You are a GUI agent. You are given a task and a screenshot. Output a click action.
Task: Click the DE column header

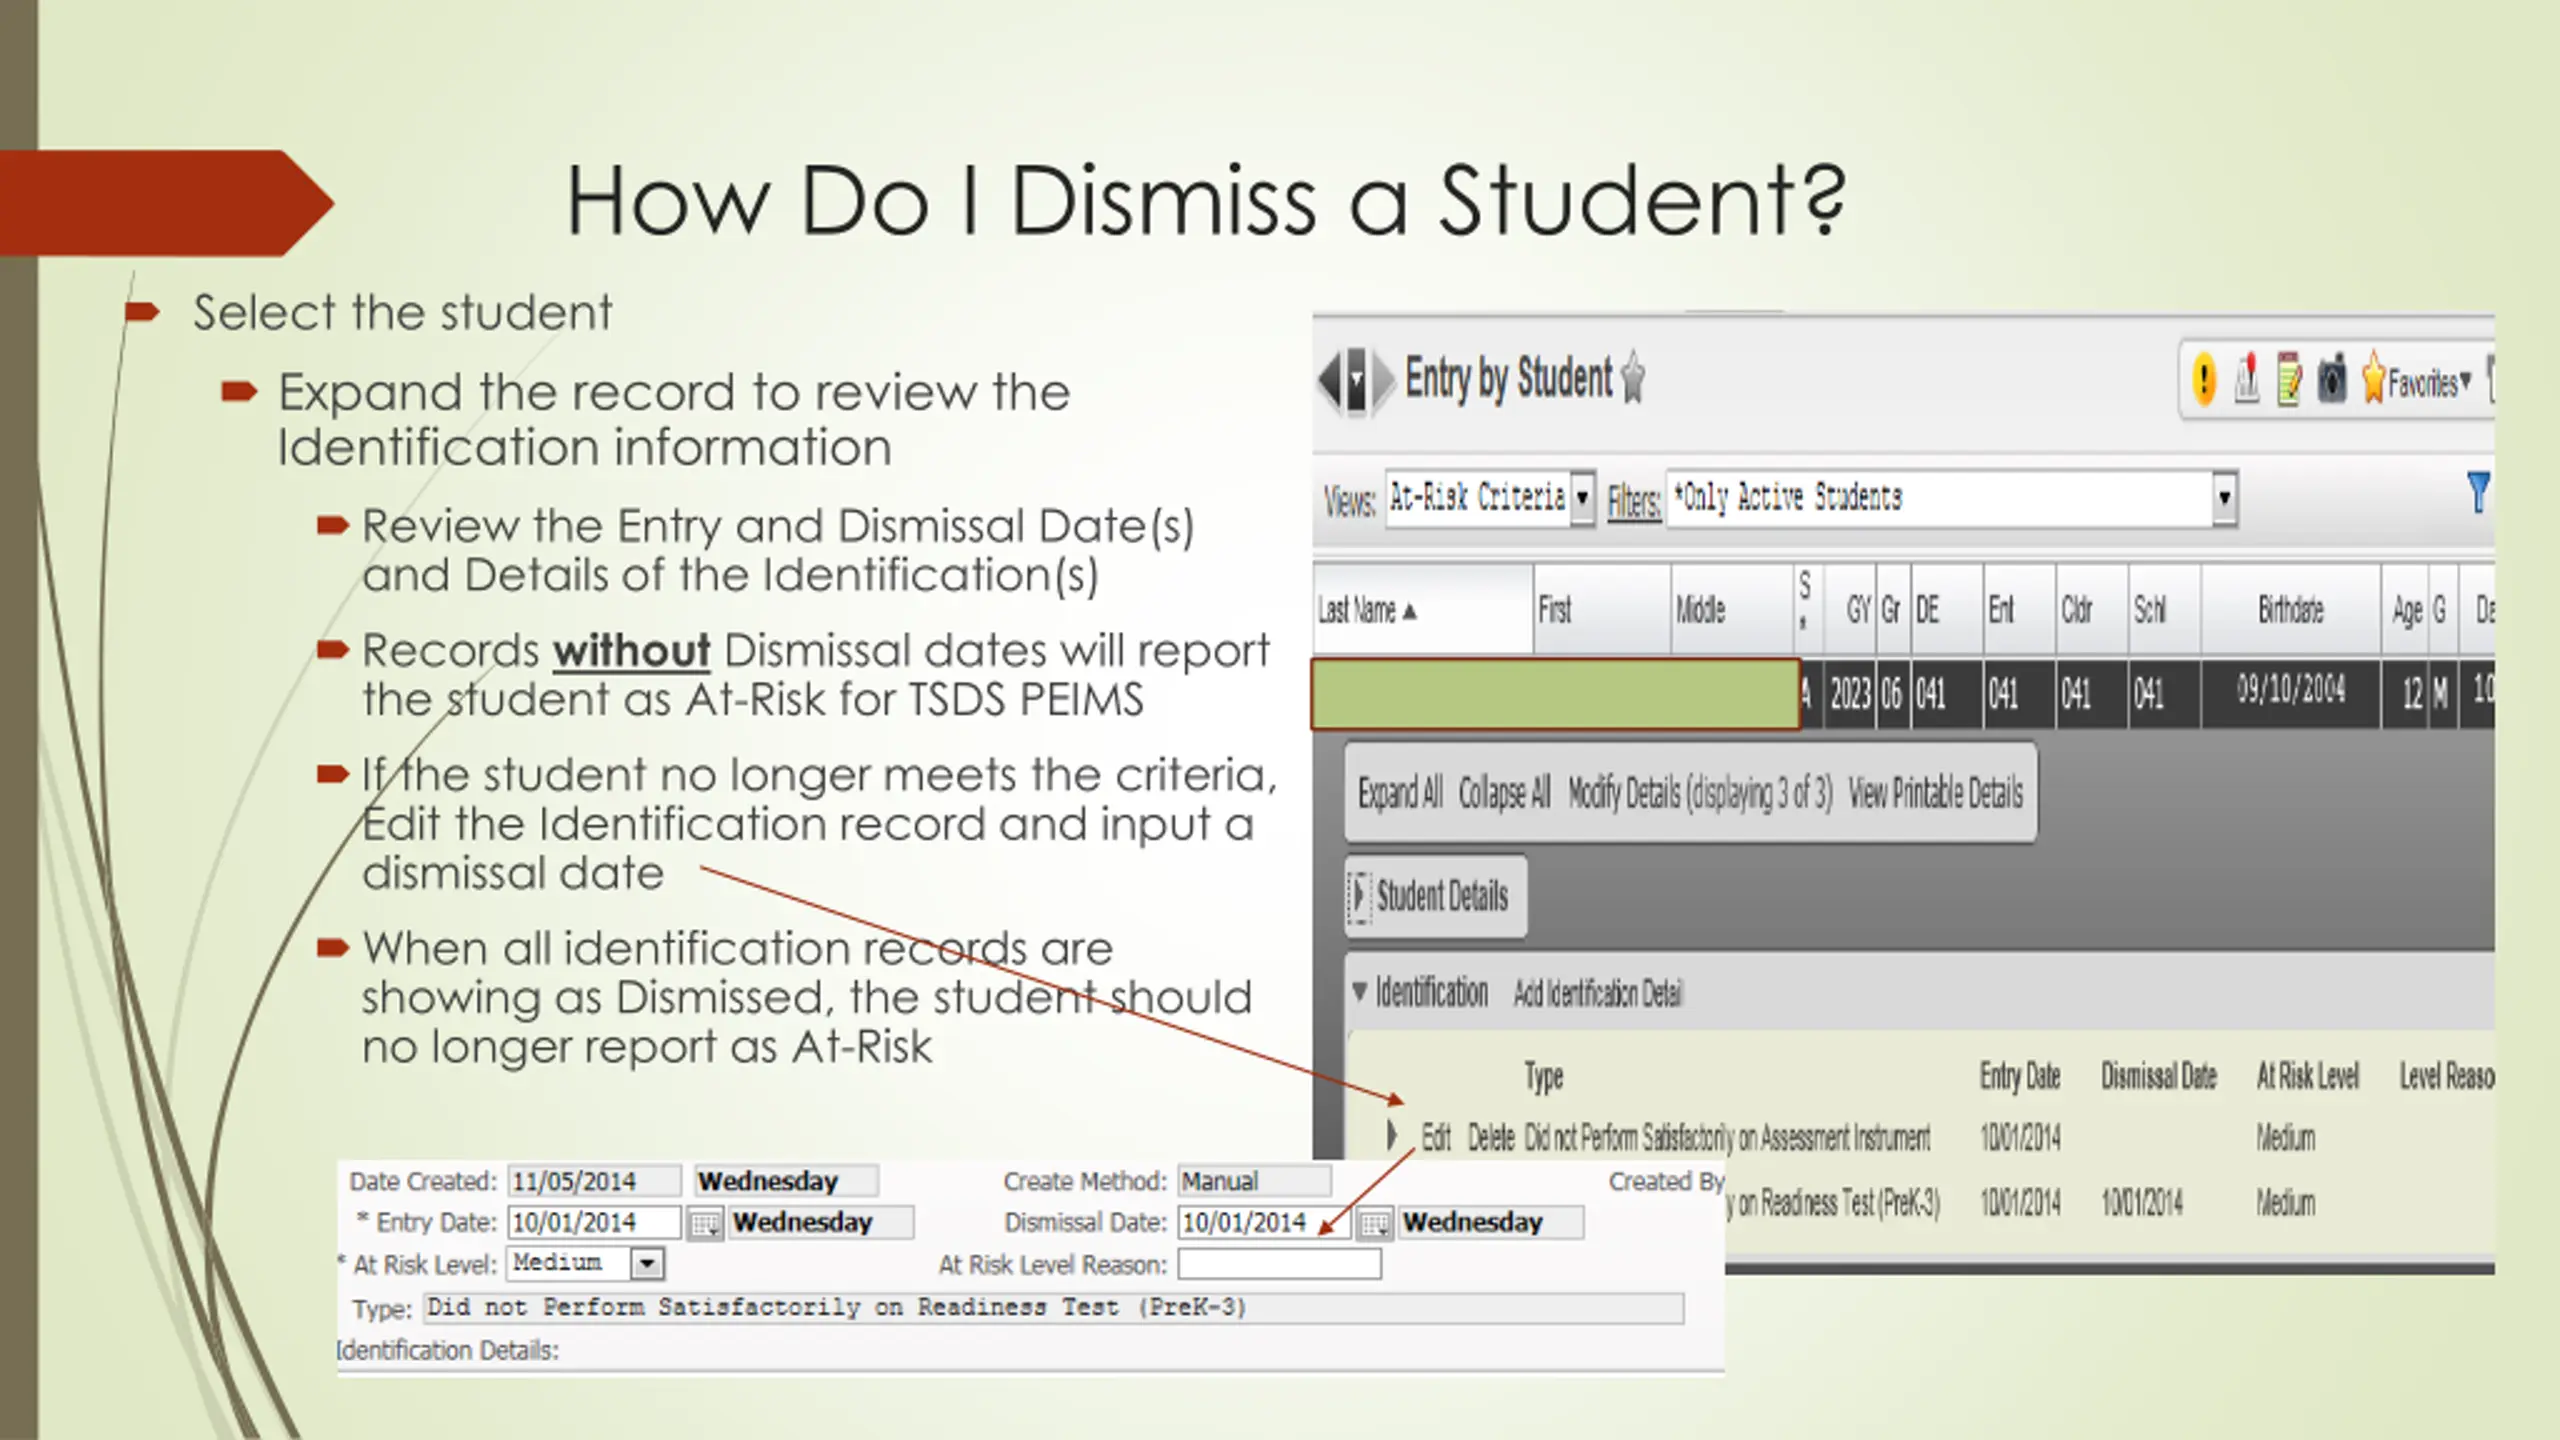(x=1946, y=609)
